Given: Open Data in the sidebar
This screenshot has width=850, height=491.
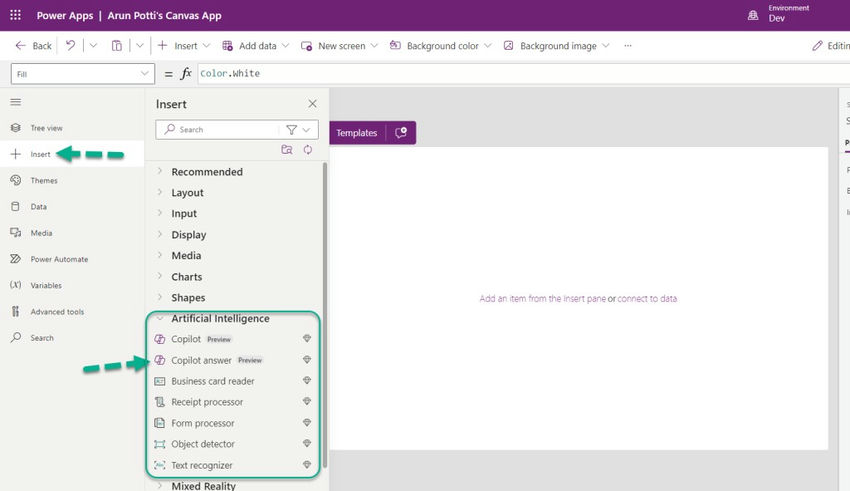Looking at the screenshot, I should (x=72, y=206).
